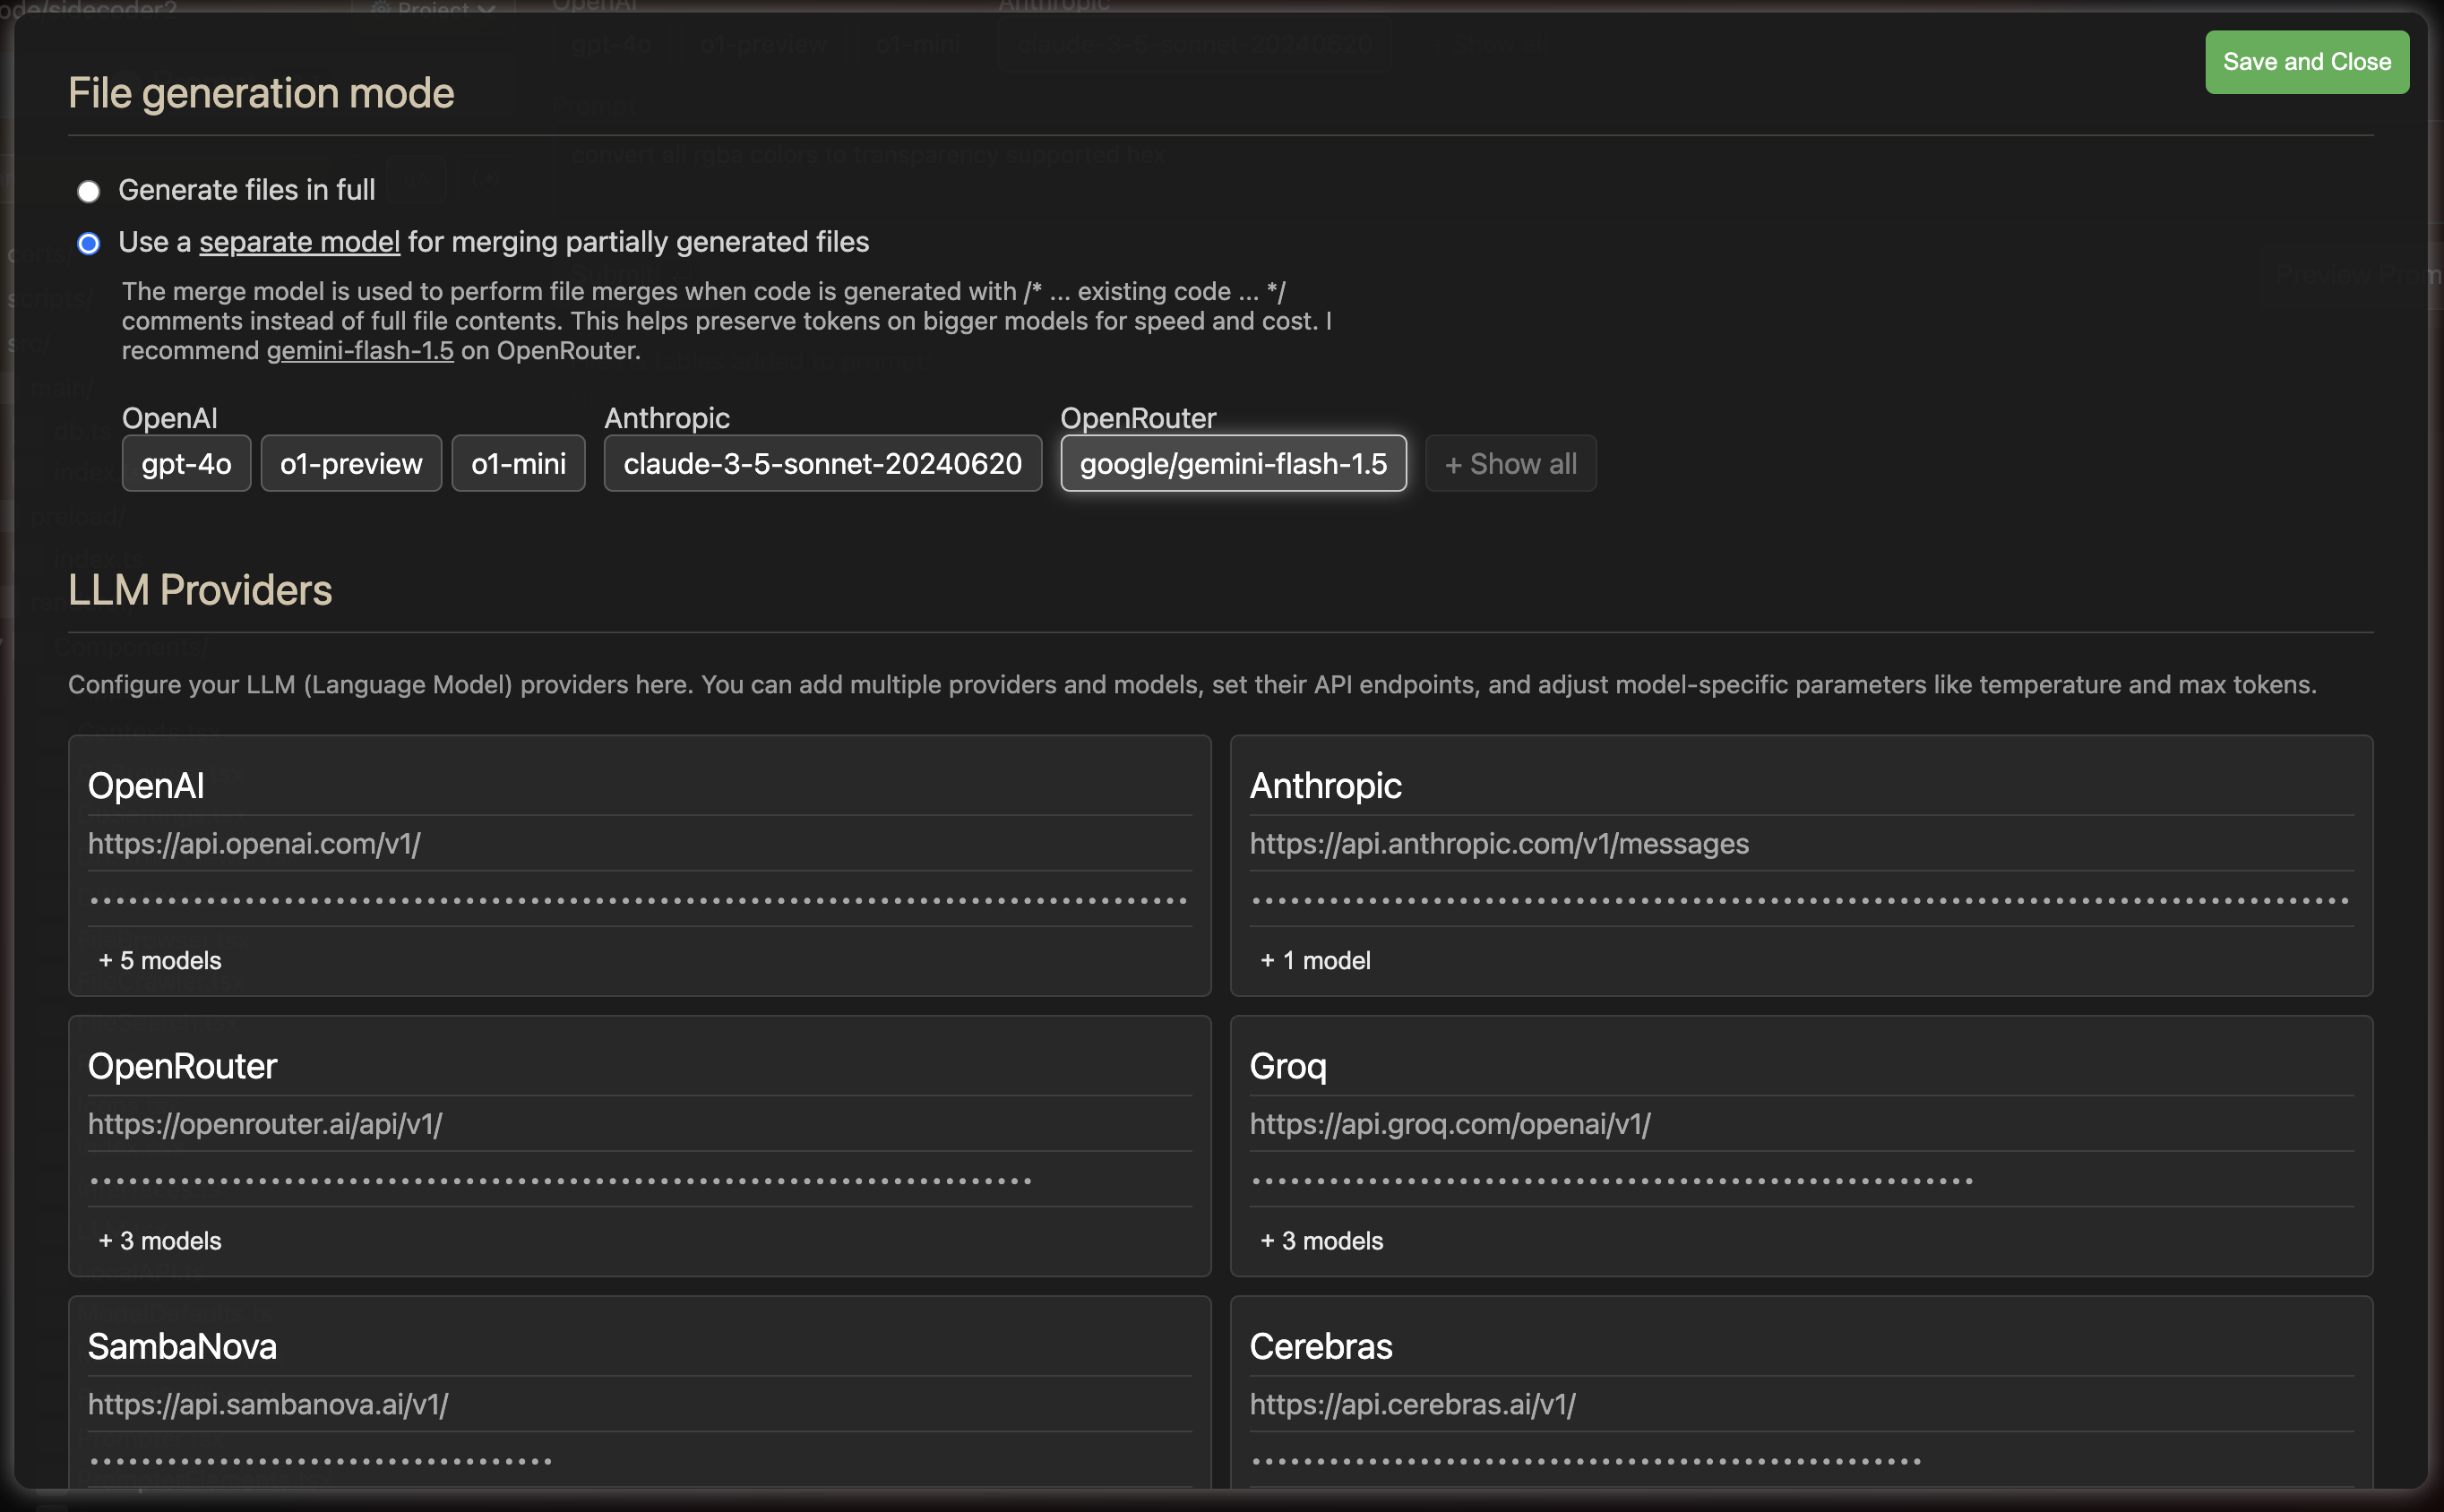
Task: Expand OpenAI '+ 5 models' list
Action: (x=160, y=960)
